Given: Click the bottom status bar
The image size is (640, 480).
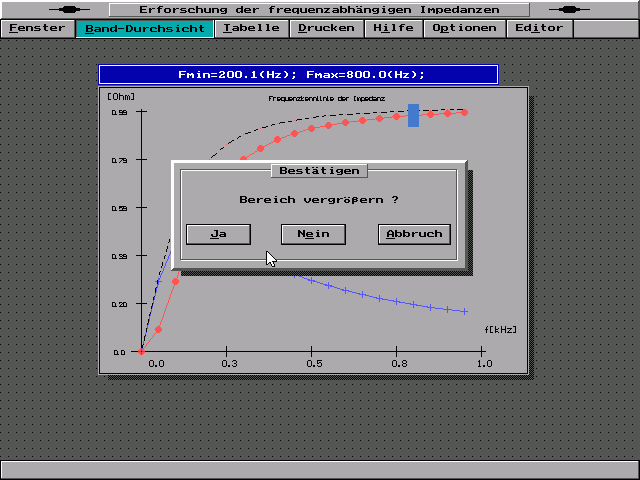Looking at the screenshot, I should 320,469.
